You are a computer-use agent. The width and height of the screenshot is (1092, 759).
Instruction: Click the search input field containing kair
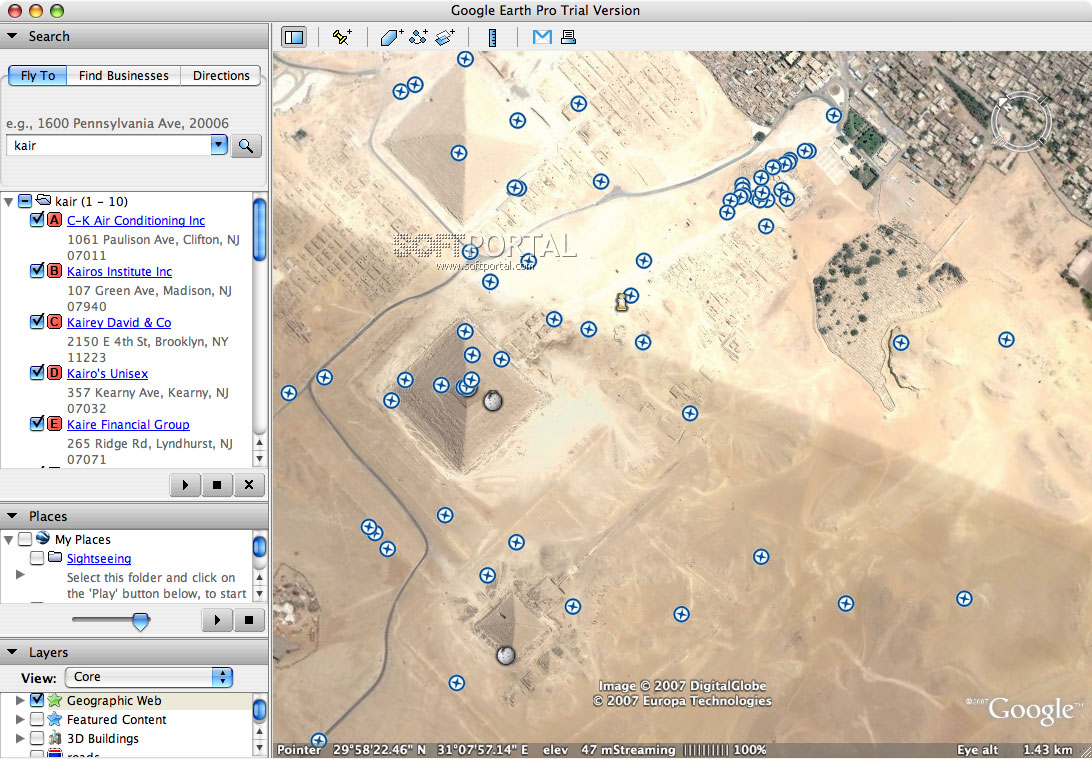pyautogui.click(x=108, y=146)
